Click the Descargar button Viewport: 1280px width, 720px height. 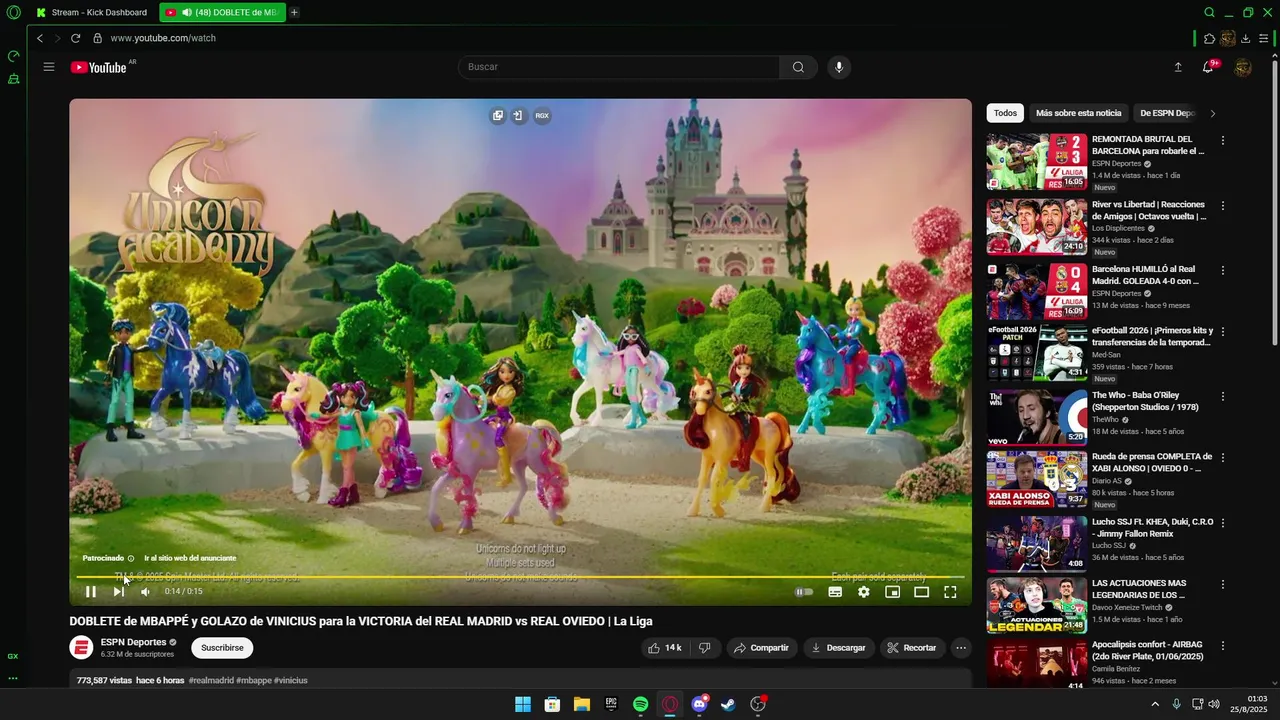click(838, 648)
